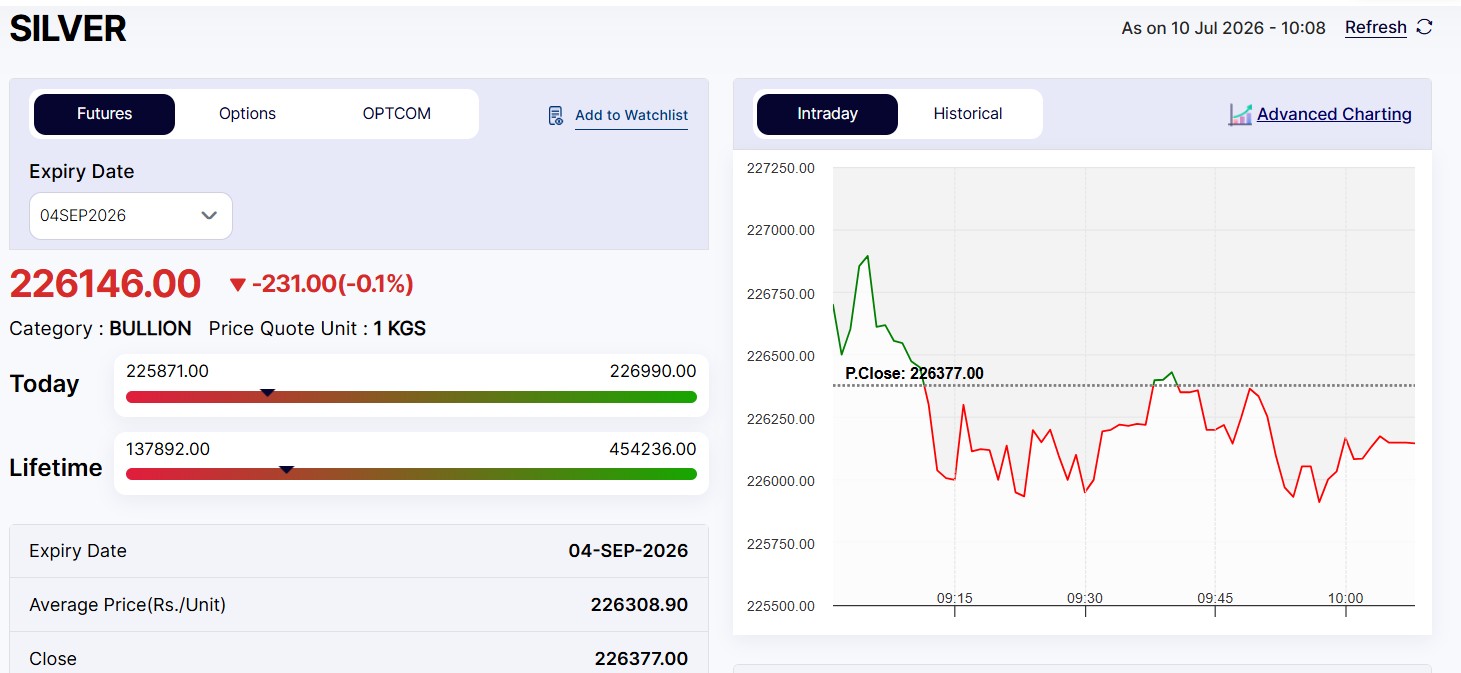Click the 227250.00 price axis label

tap(781, 168)
